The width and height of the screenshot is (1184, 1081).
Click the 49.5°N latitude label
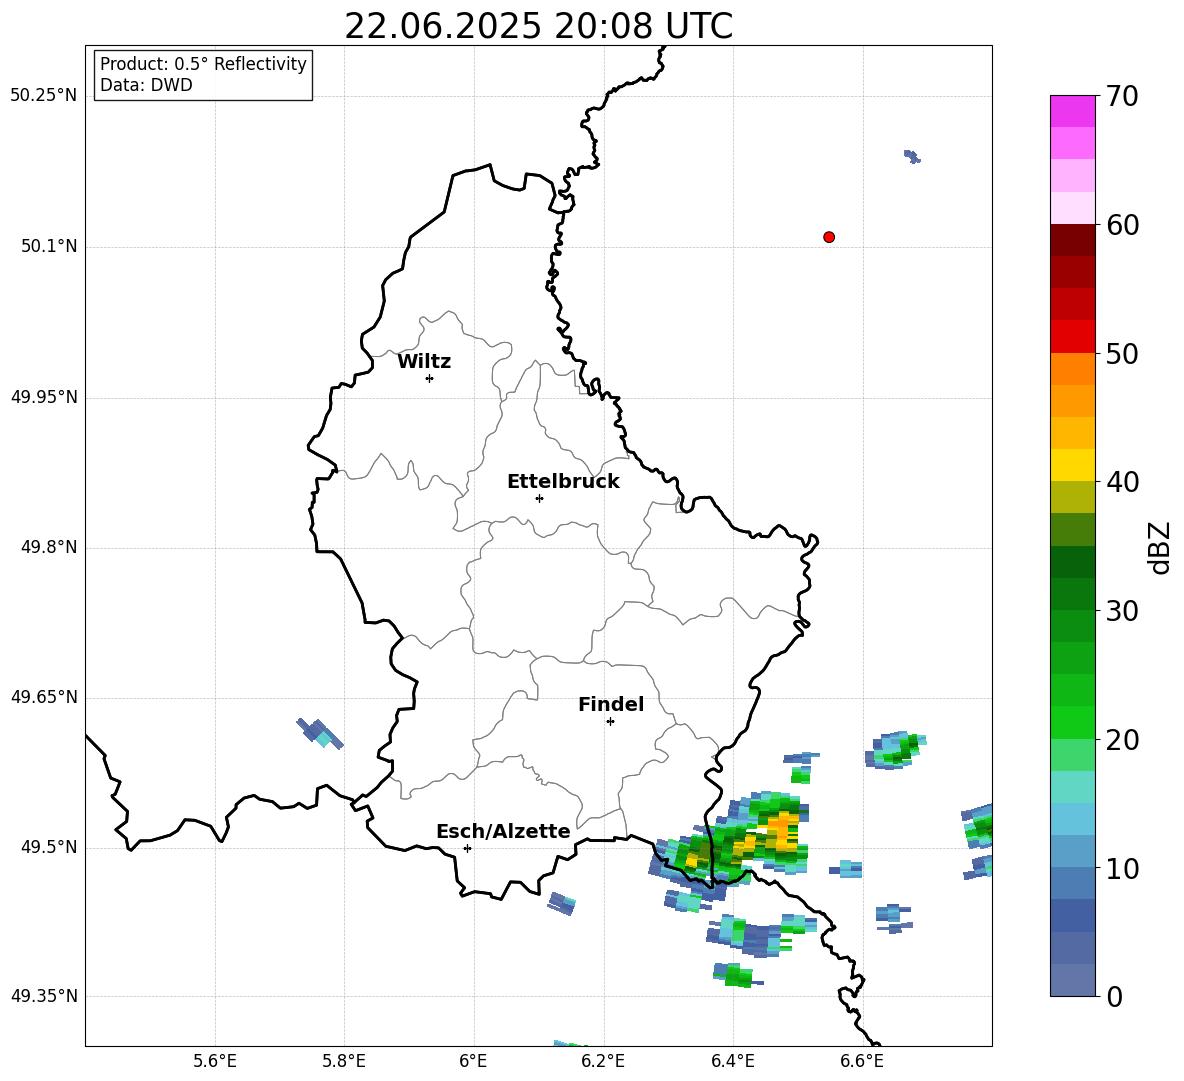pyautogui.click(x=49, y=847)
